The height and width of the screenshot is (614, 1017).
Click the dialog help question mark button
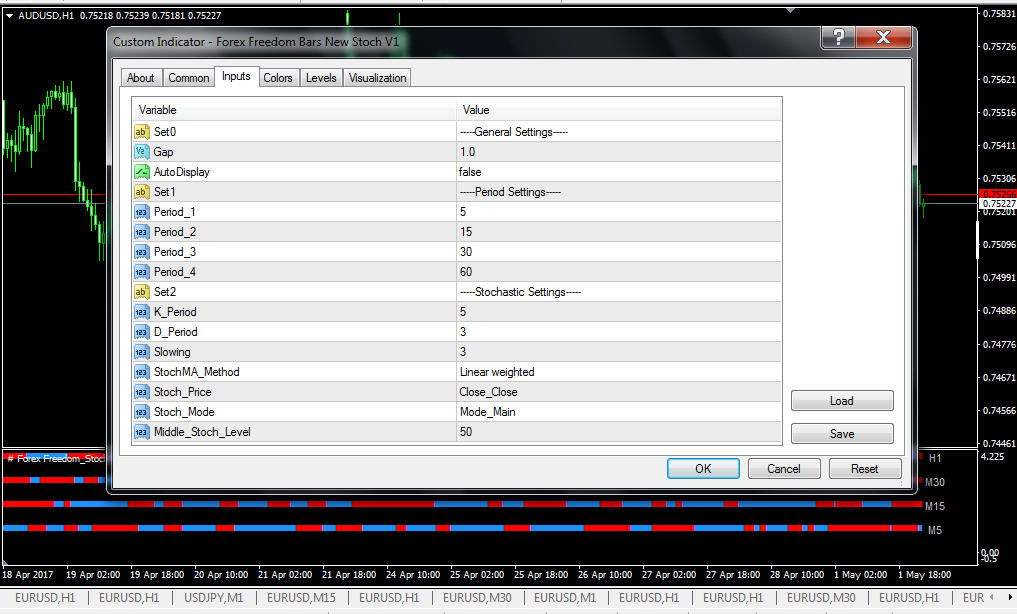click(x=838, y=38)
